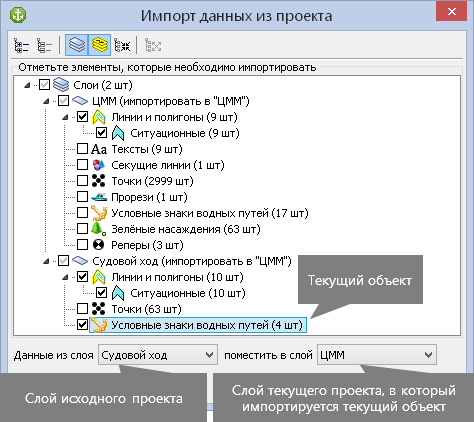Toggle the gray layers stack toolbar button
Image resolution: width=474 pixels, height=422 pixels.
(76, 45)
